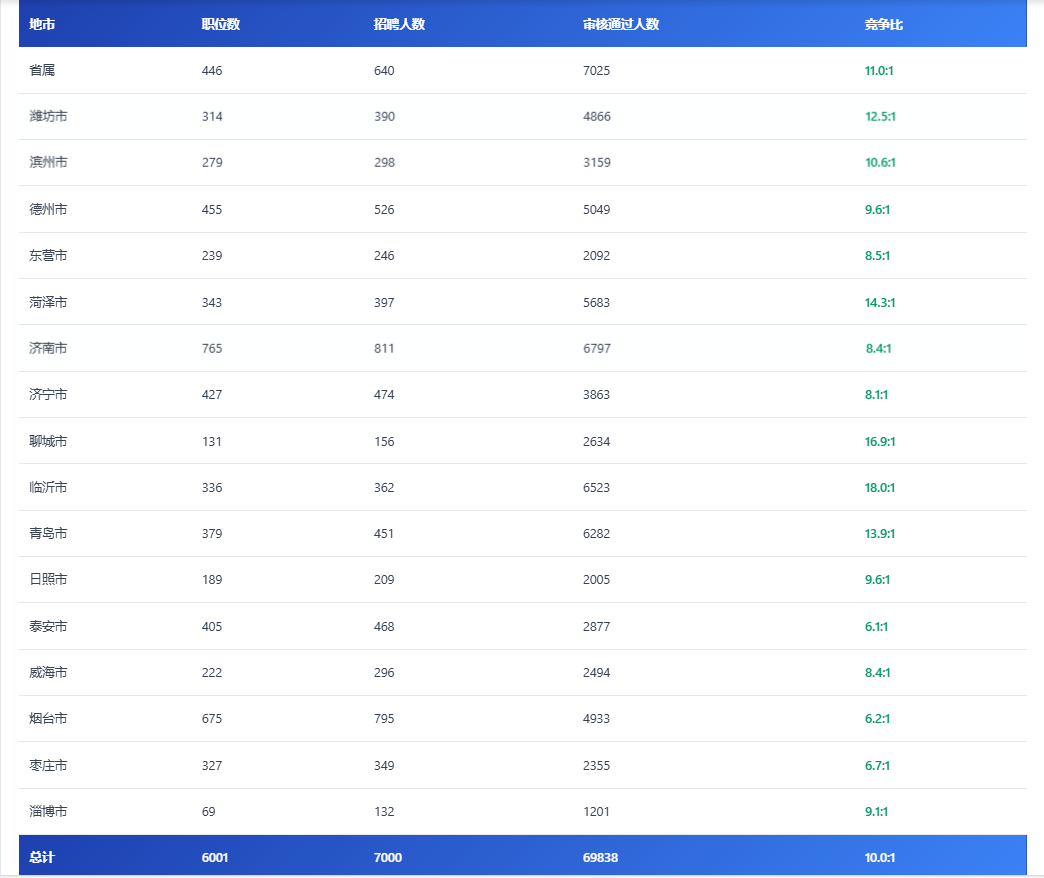Screen dimensions: 1044x878
Task: Click the 总计 footer label
Action: point(42,857)
